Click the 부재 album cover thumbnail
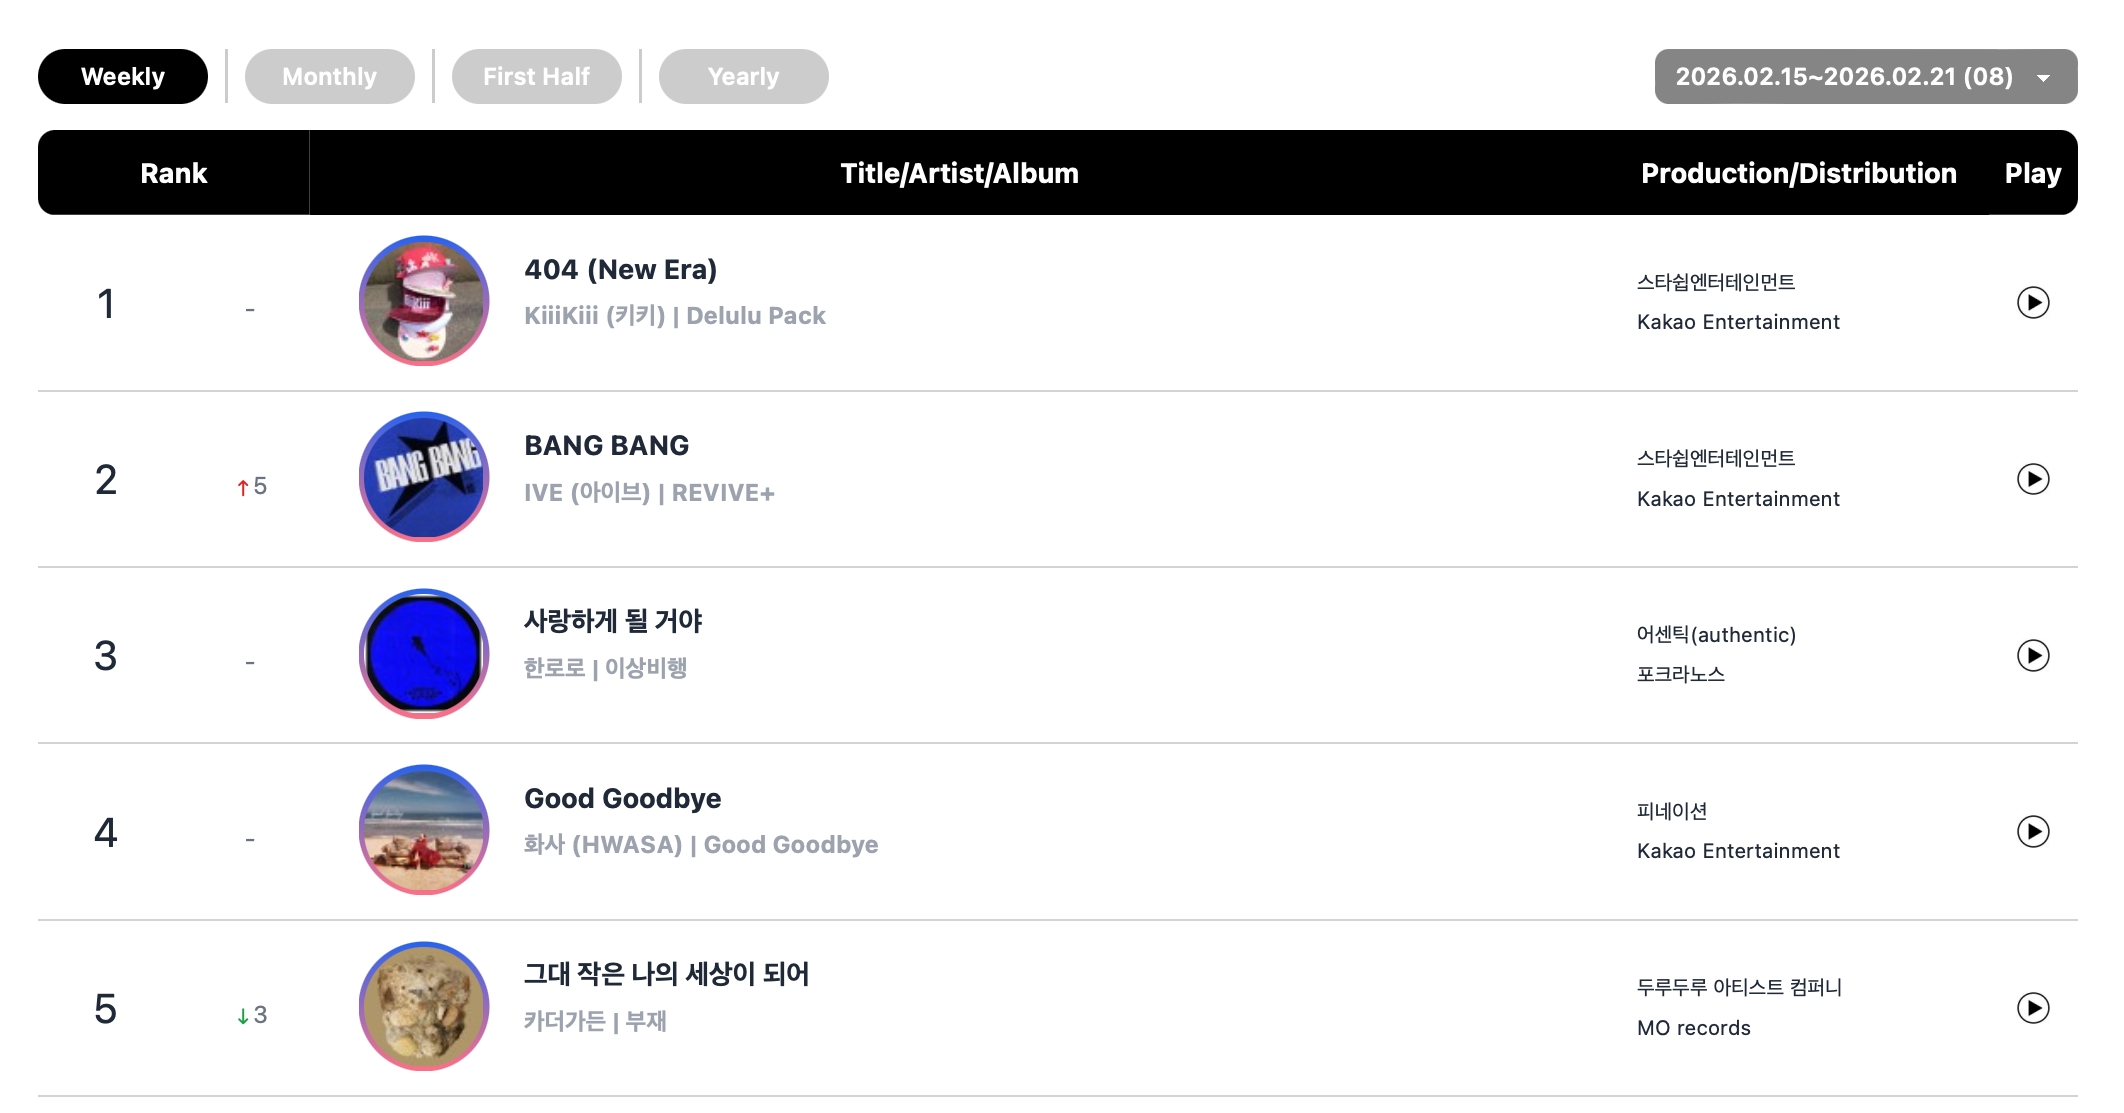Image resolution: width=2124 pixels, height=1113 pixels. pyautogui.click(x=424, y=1006)
